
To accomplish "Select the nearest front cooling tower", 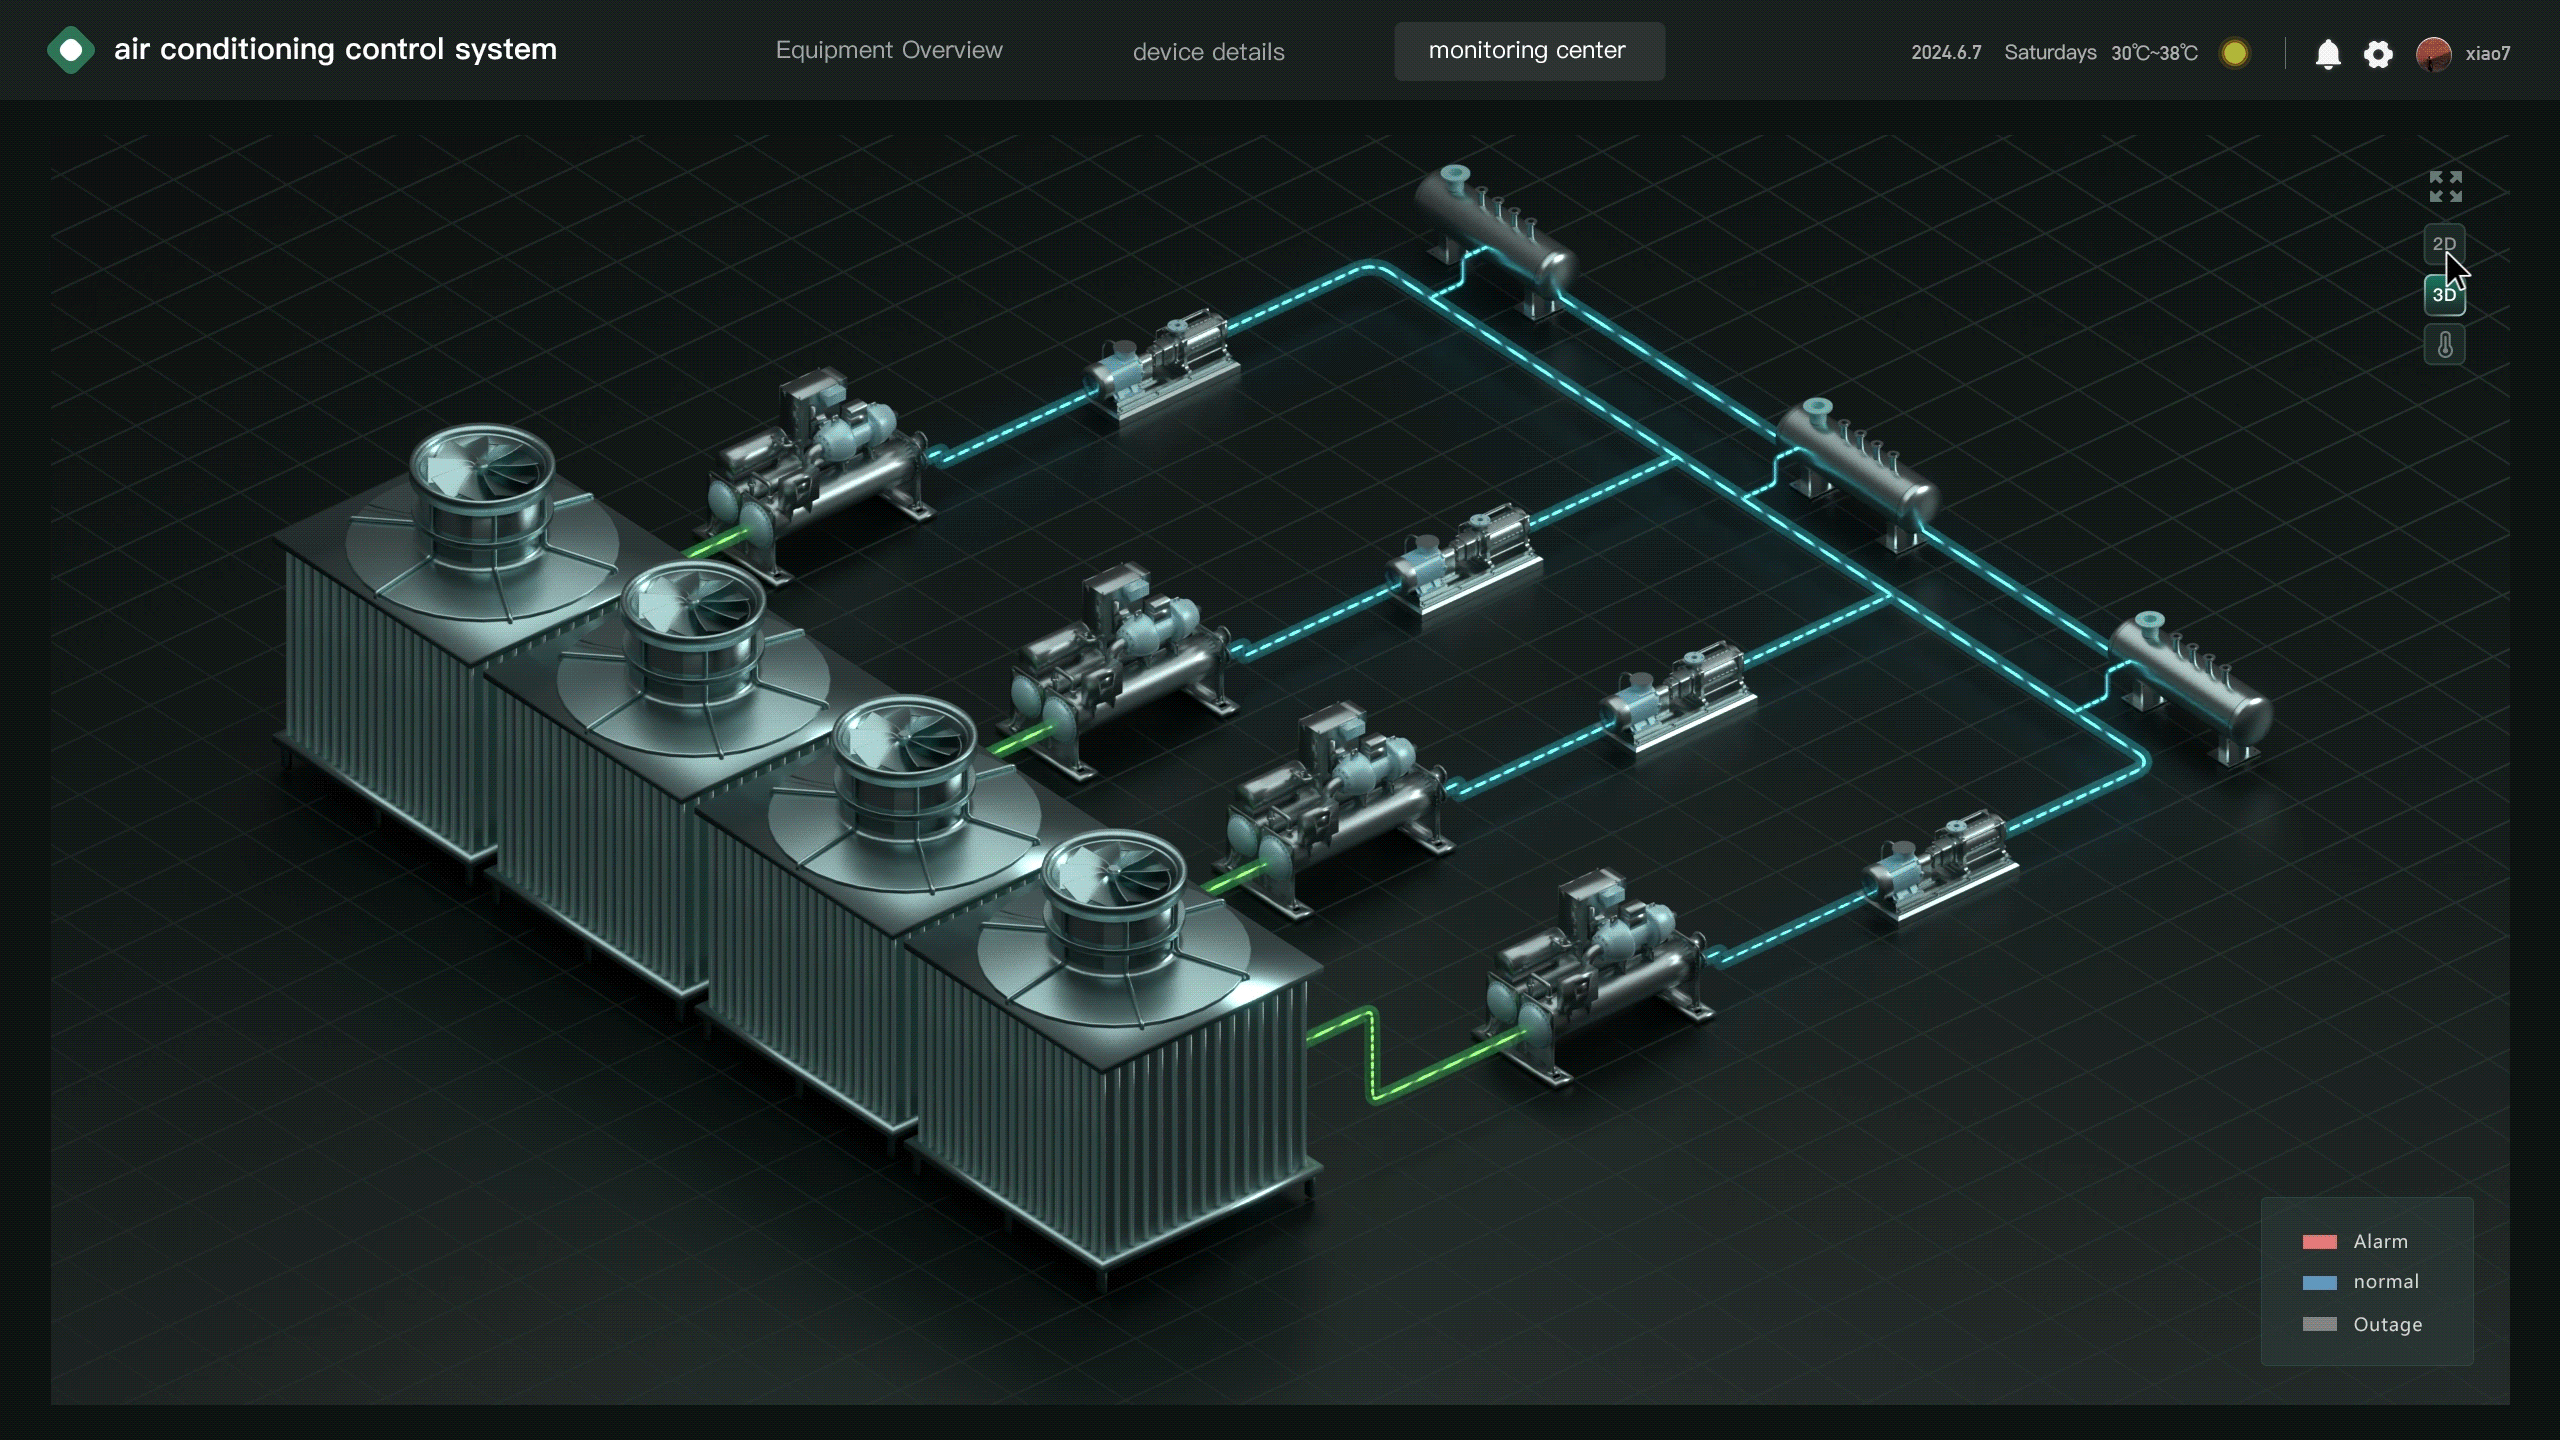I will 1115,1060.
